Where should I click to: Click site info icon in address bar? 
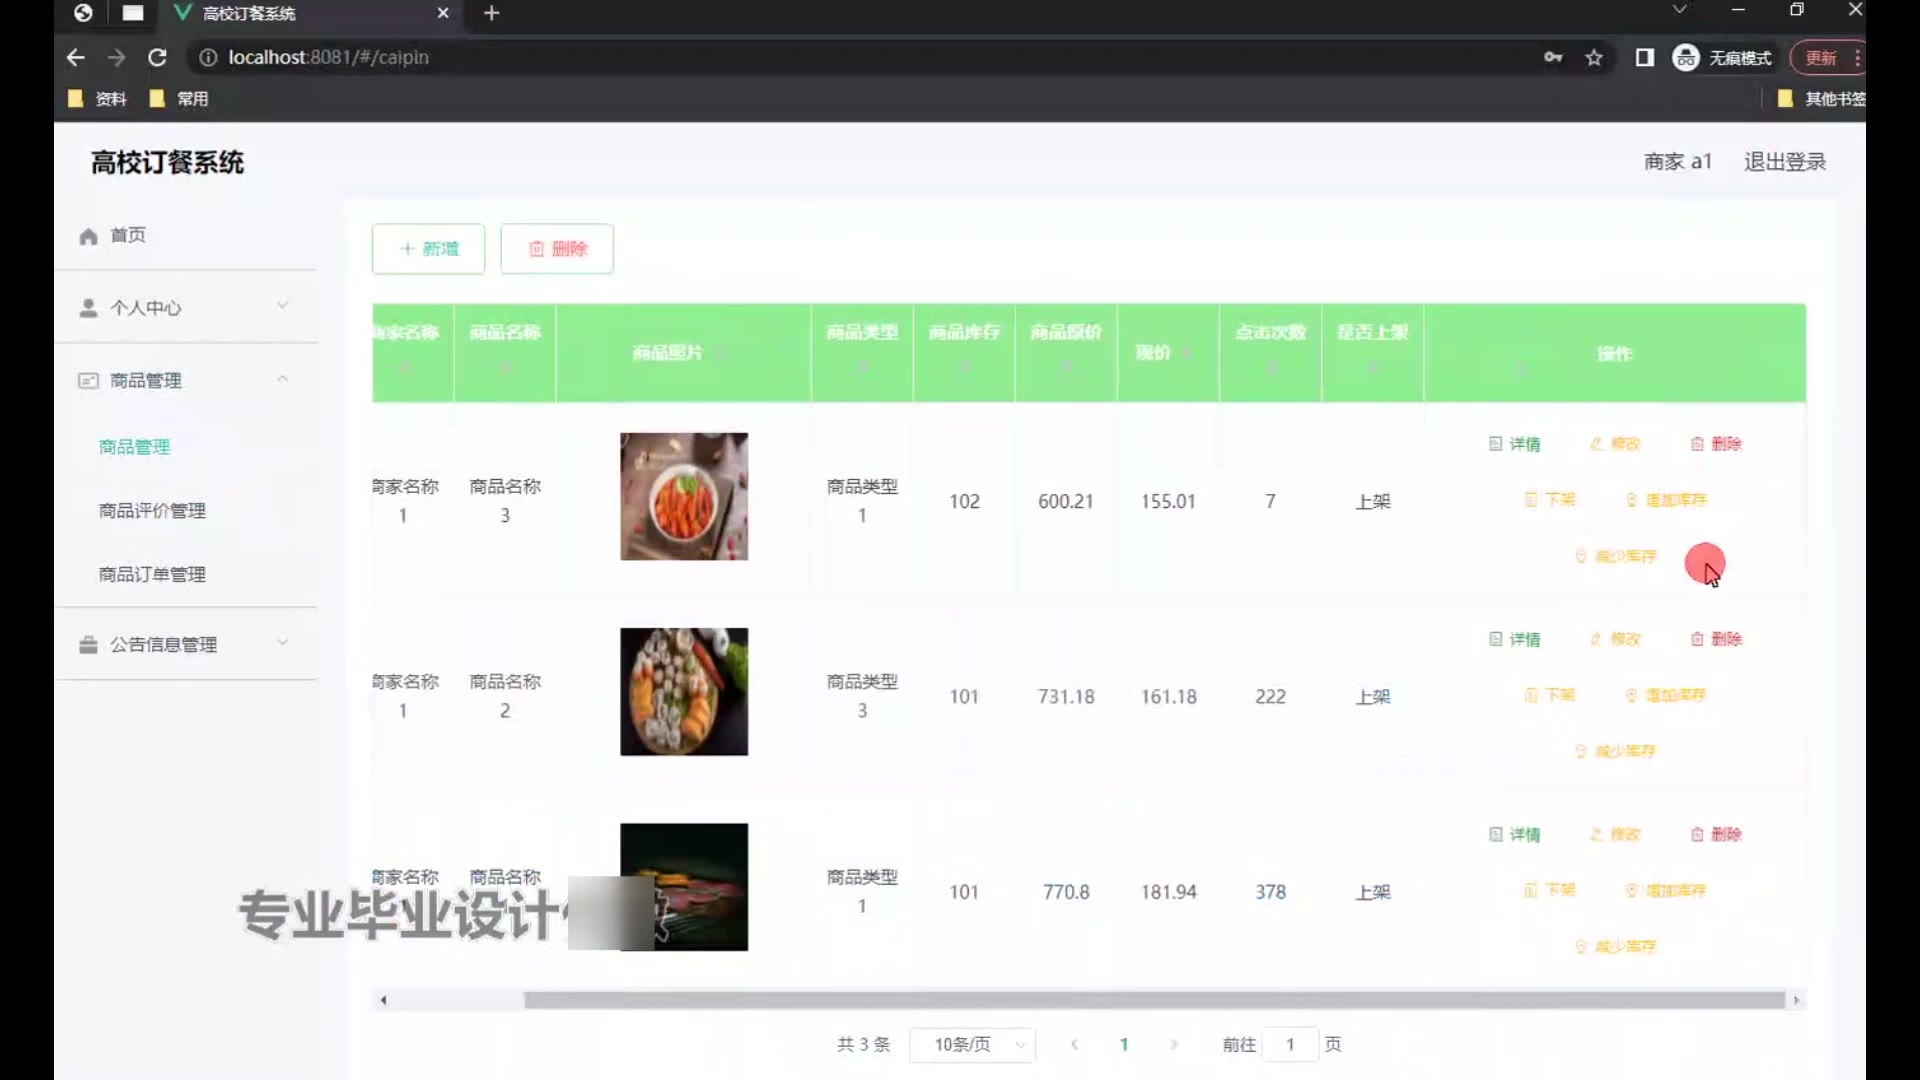pyautogui.click(x=208, y=58)
